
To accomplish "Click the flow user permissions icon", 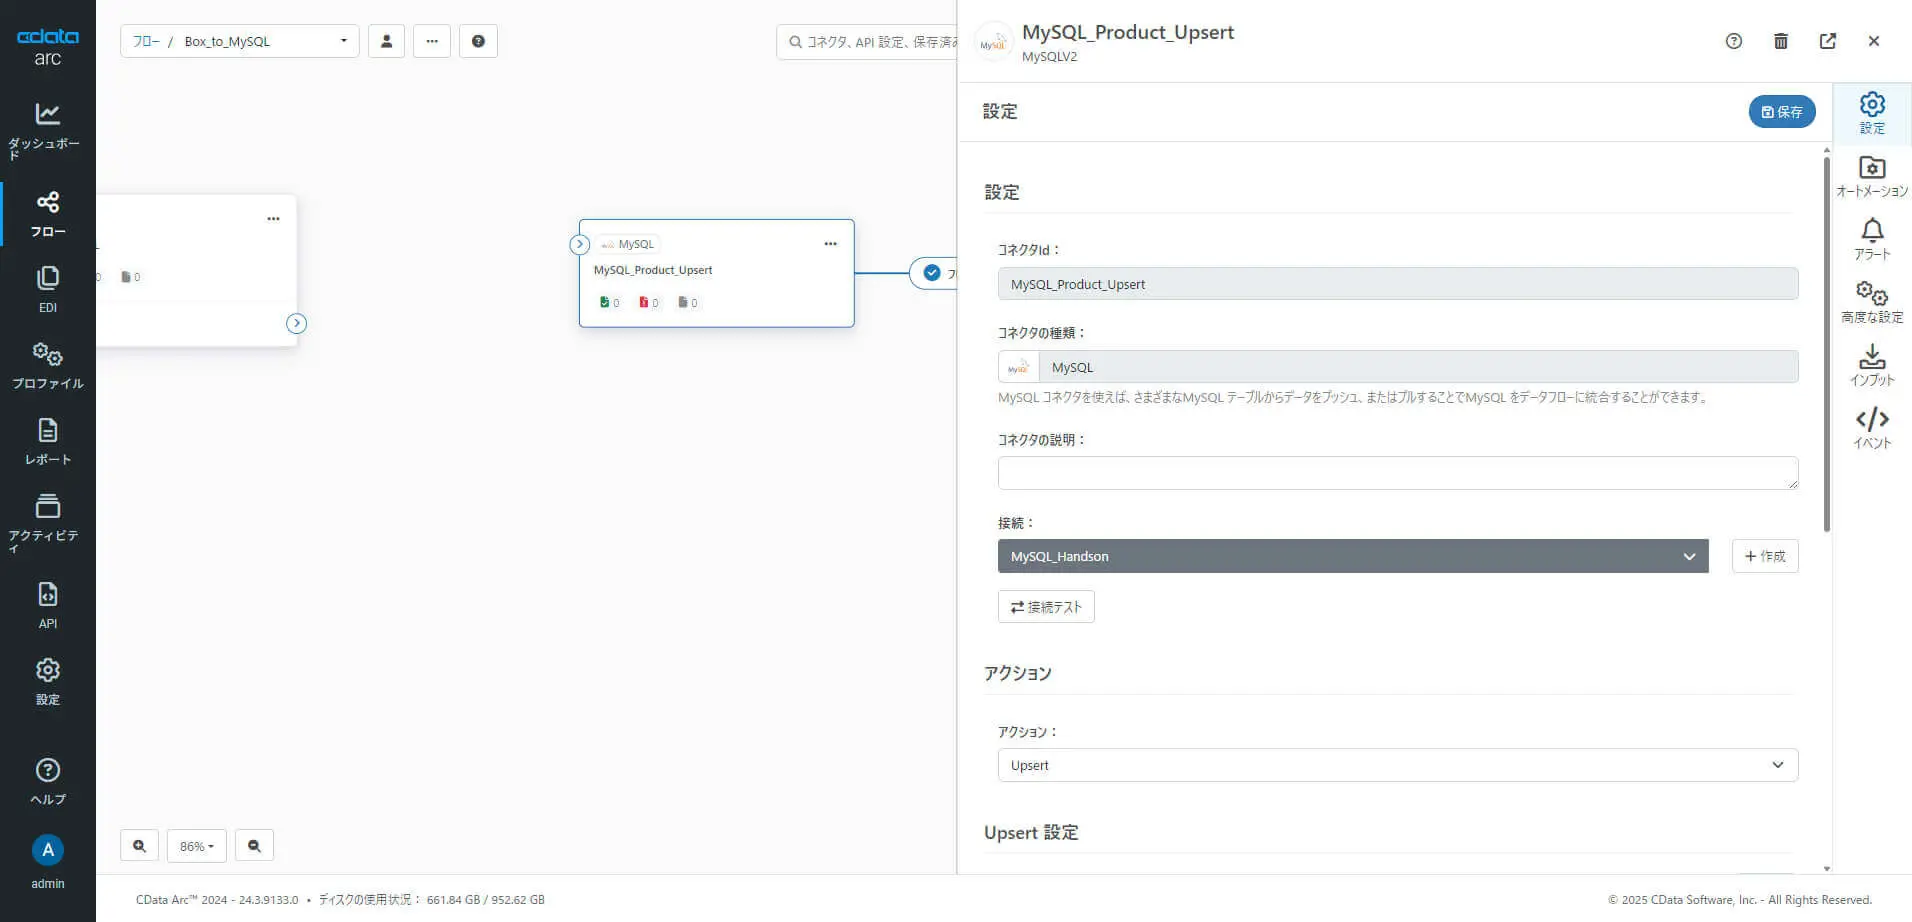I will [x=386, y=41].
